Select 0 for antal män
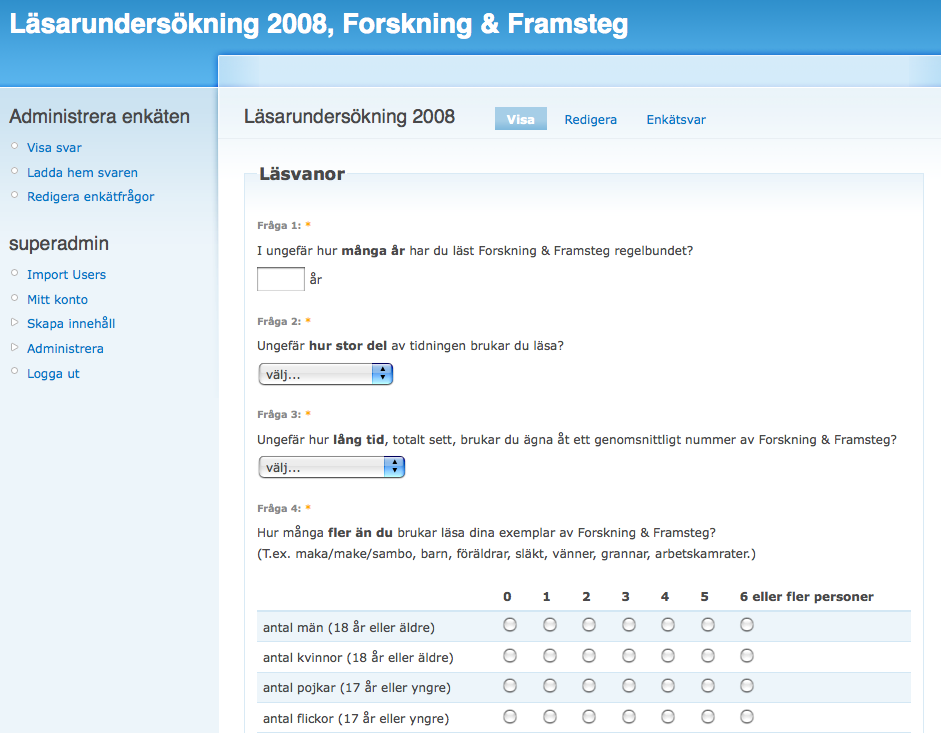 (510, 626)
